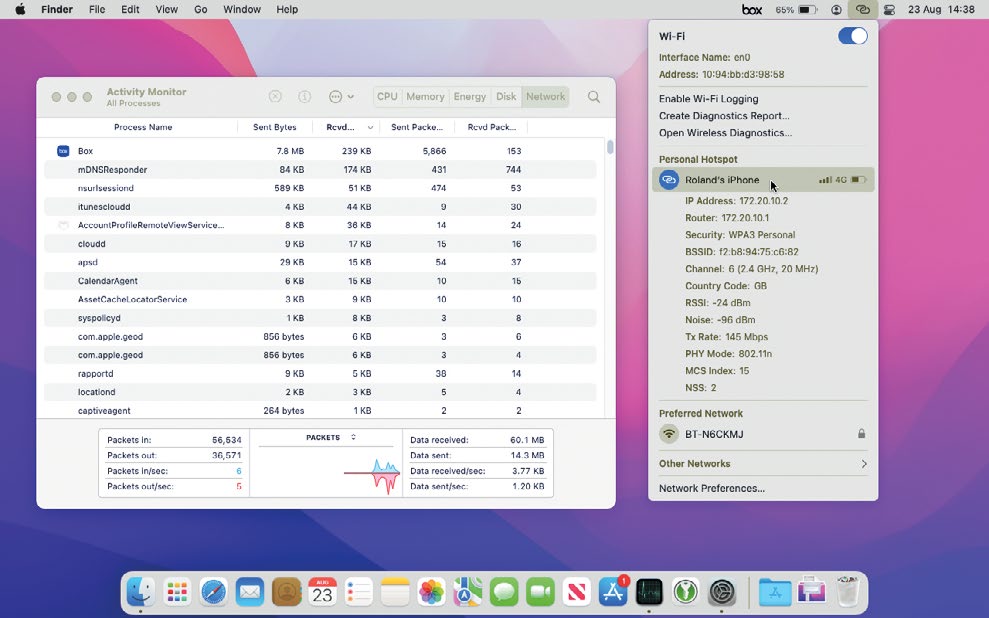Click the hotspot link icon in menu bar

862,9
